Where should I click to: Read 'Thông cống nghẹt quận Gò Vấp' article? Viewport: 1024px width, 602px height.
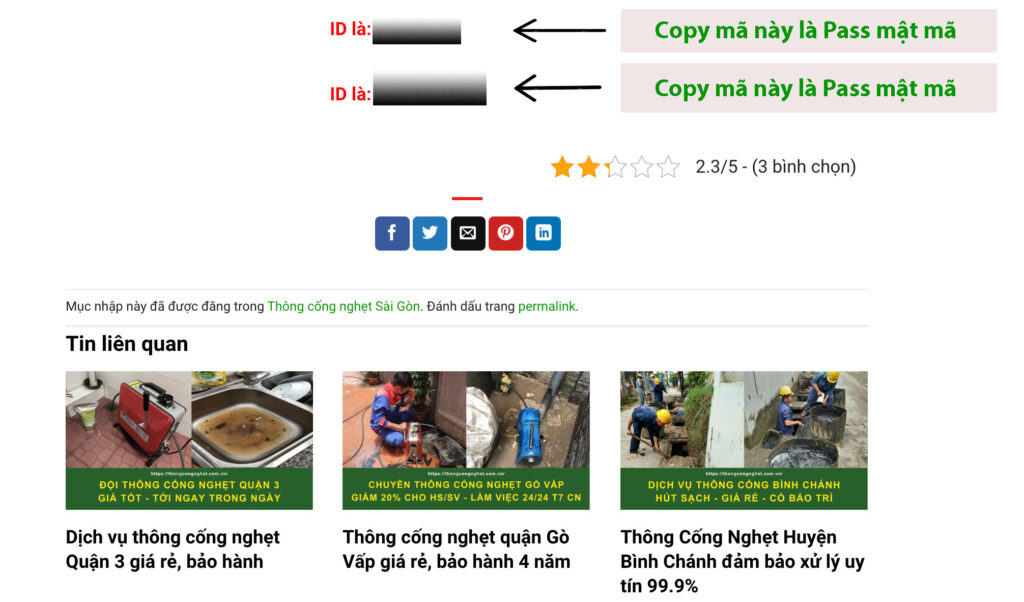point(456,549)
